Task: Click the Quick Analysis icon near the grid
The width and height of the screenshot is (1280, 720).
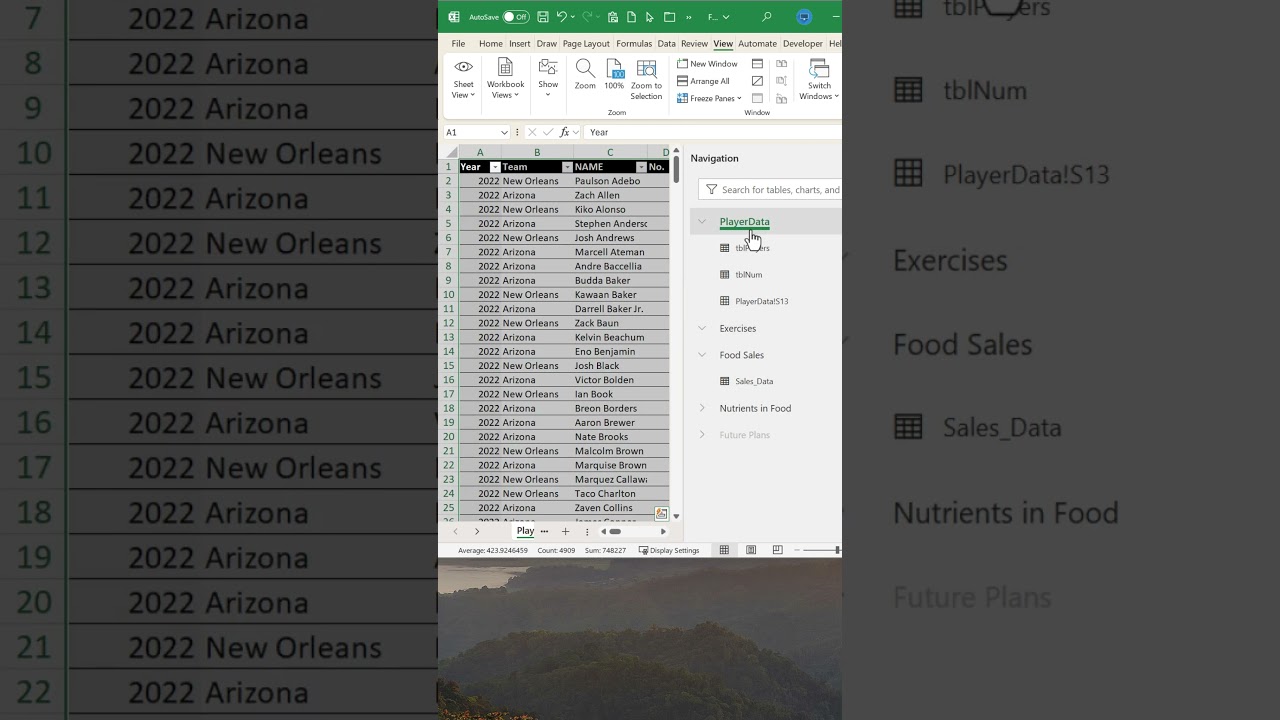Action: point(661,513)
